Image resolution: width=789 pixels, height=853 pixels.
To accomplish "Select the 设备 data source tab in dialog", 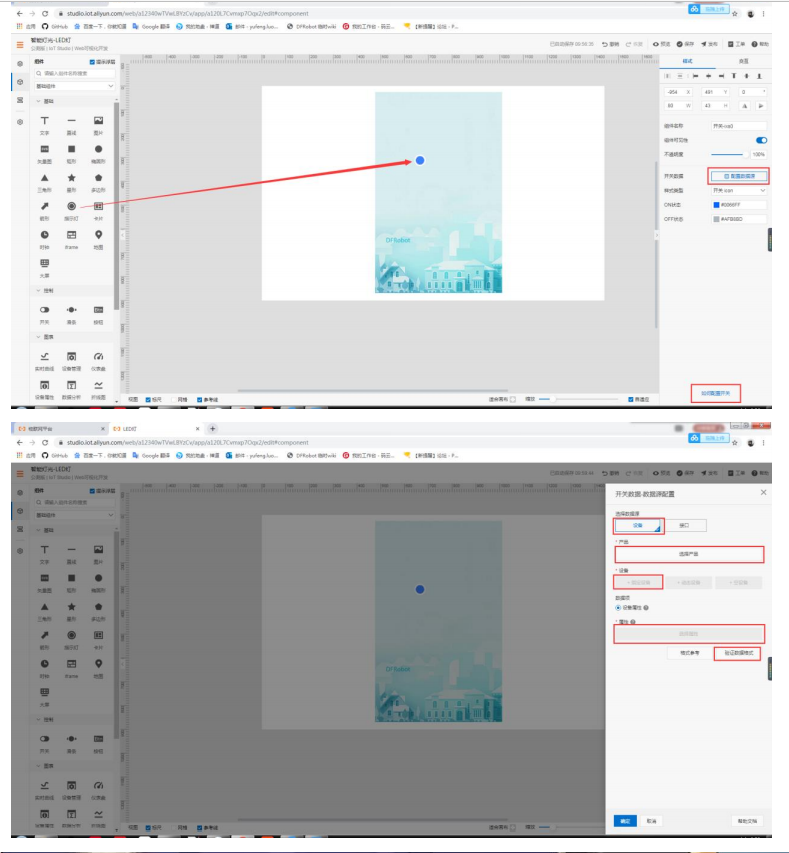I will (638, 526).
